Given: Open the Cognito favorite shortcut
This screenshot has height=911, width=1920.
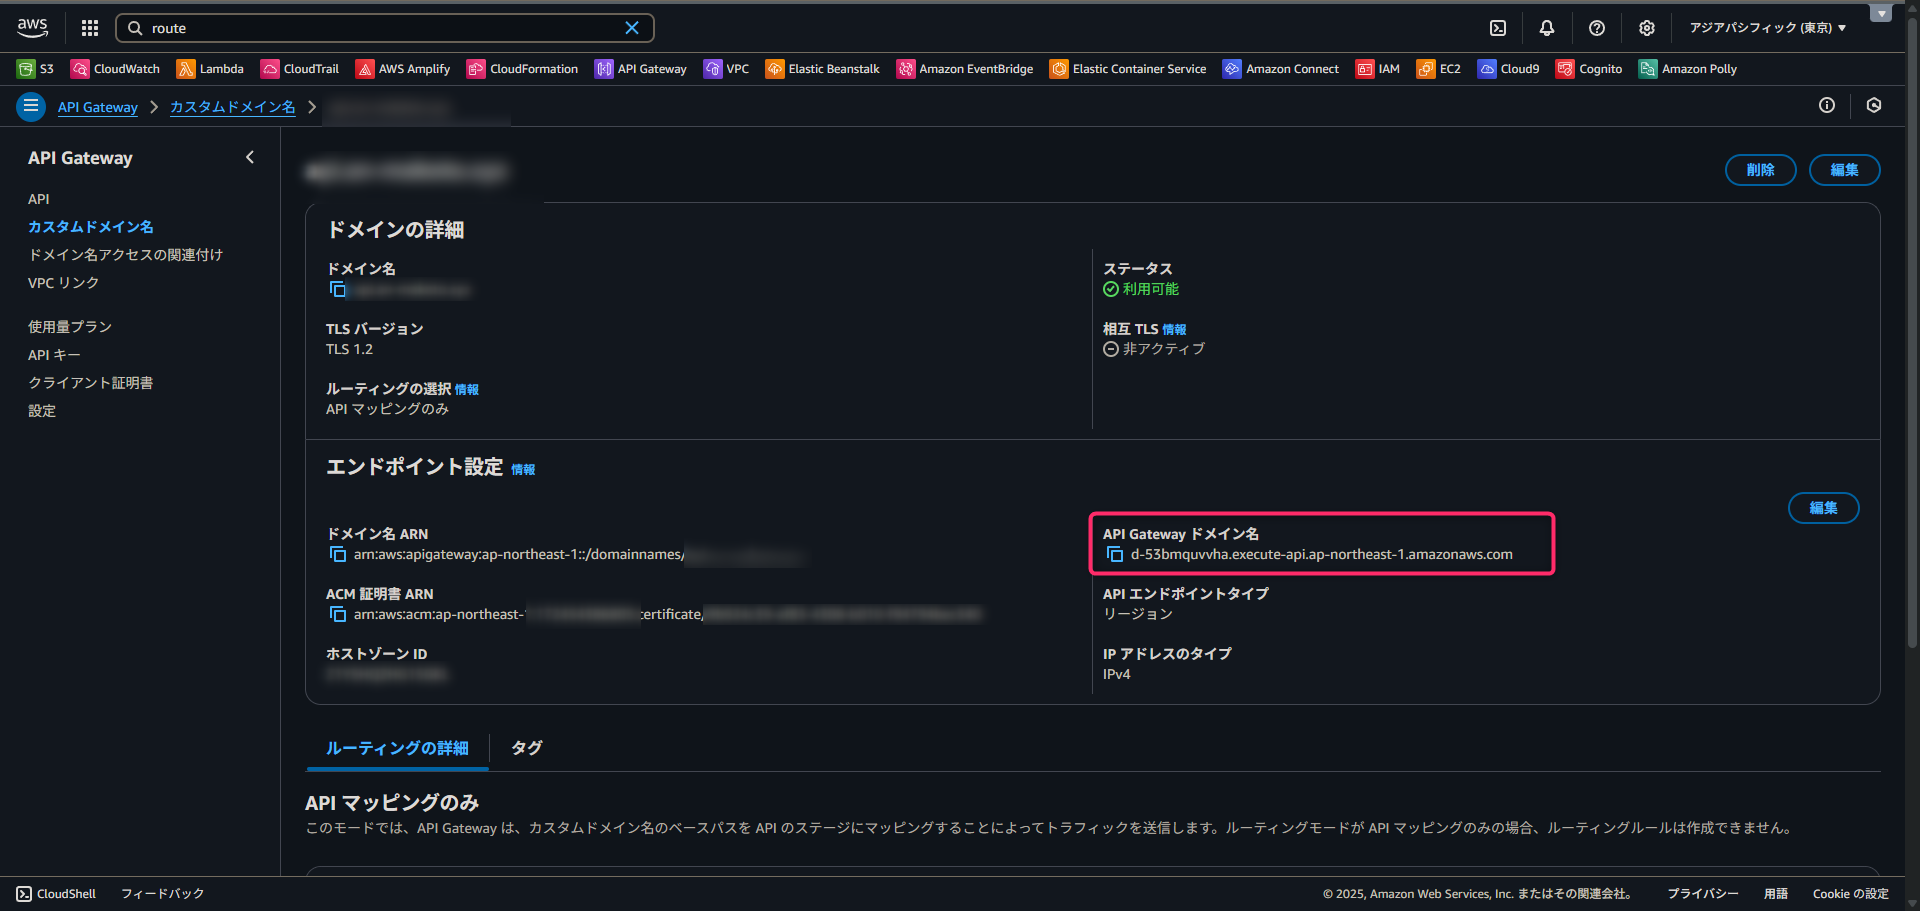Looking at the screenshot, I should point(1590,69).
